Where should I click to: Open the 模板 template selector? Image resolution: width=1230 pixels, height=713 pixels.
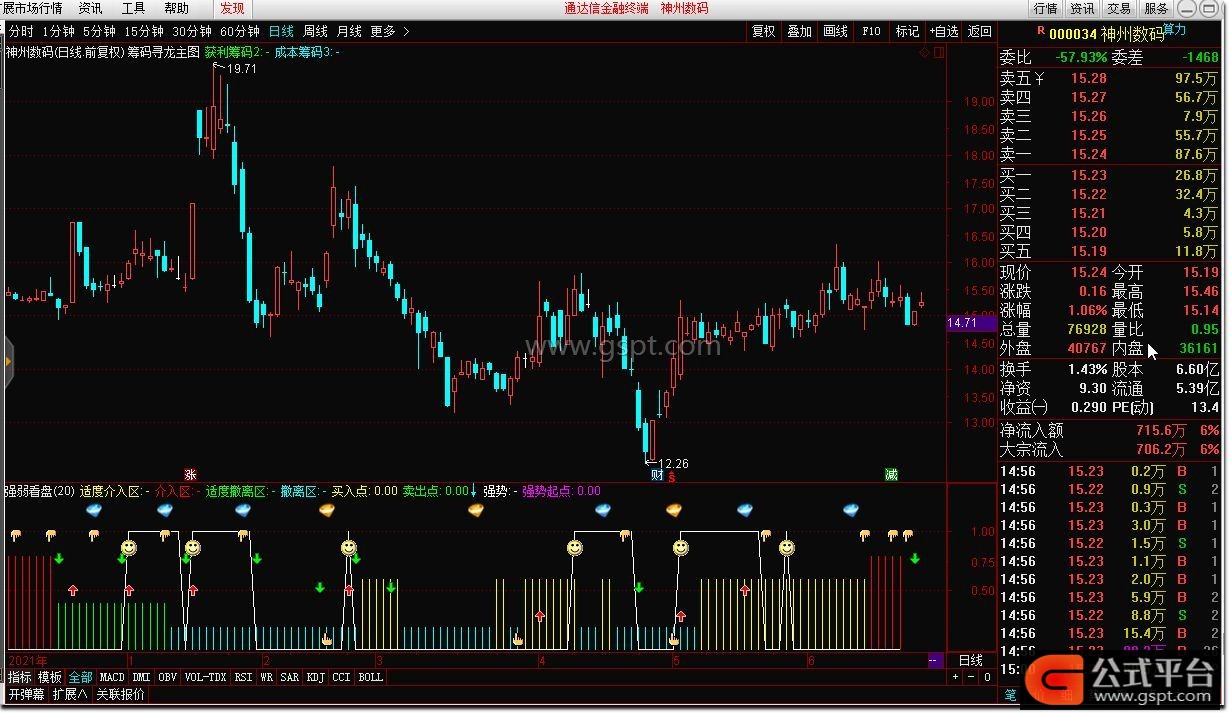50,677
